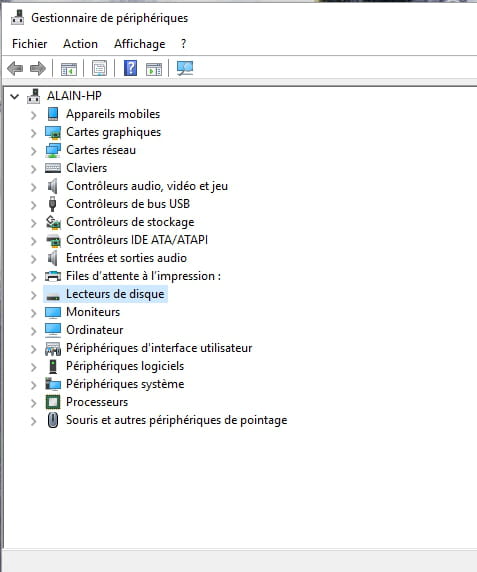Click the Back arrow toolbar icon
The height and width of the screenshot is (572, 477).
15,68
